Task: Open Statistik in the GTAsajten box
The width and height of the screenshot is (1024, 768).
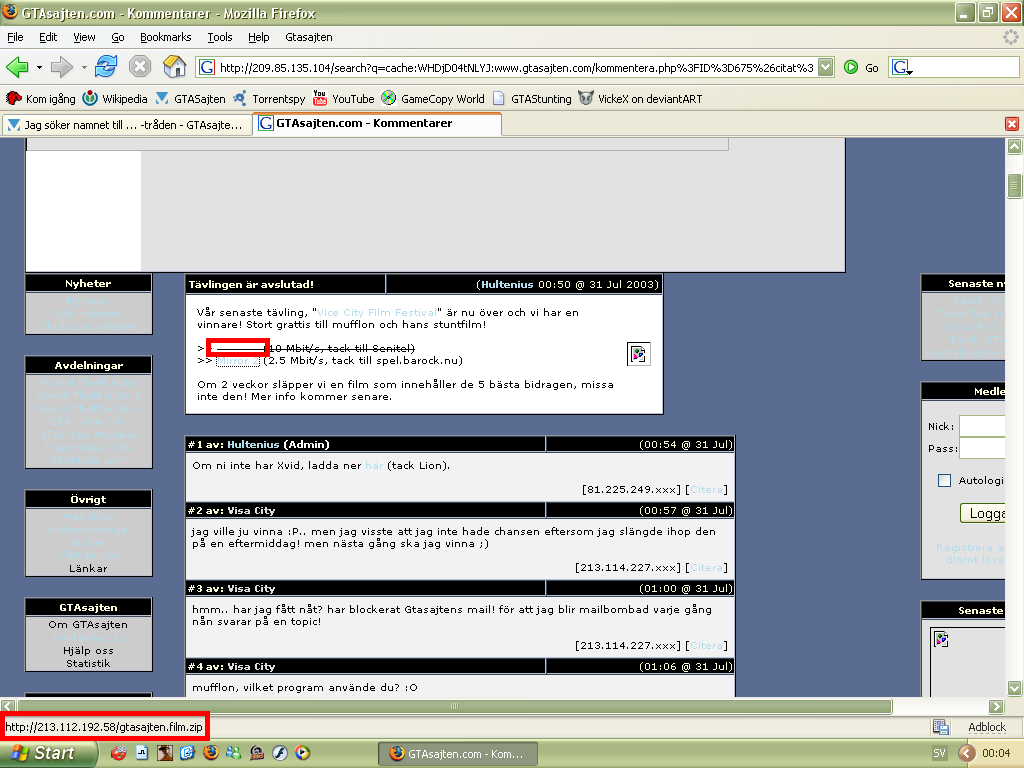Action: pos(88,664)
